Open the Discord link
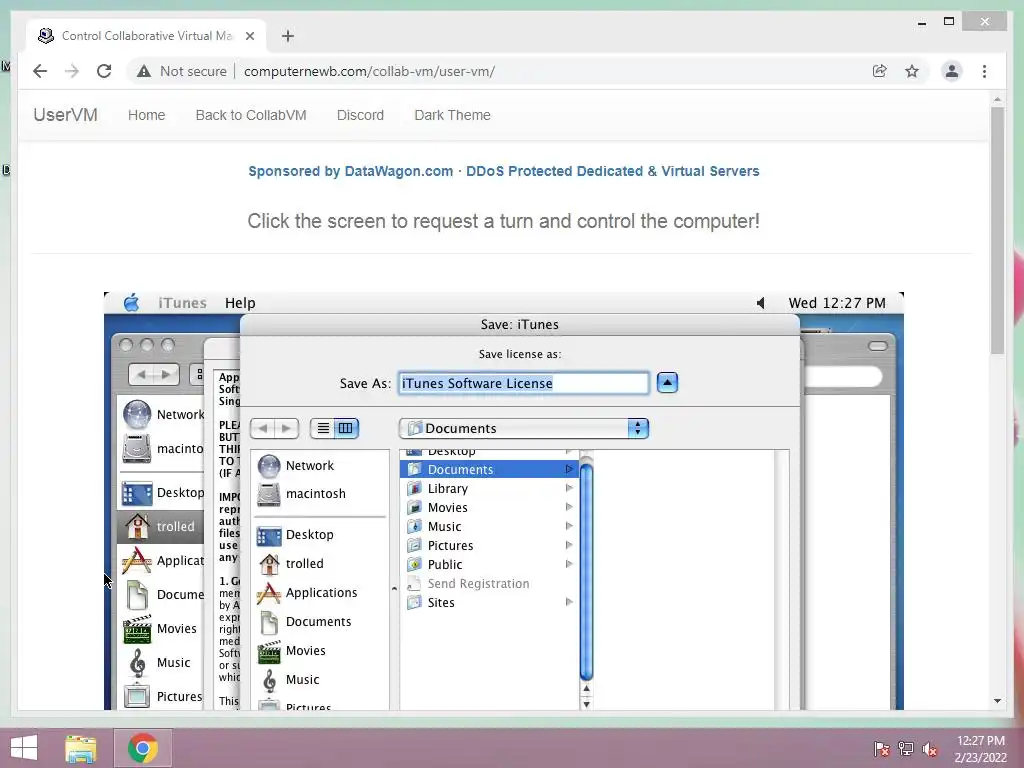The height and width of the screenshot is (768, 1024). (x=360, y=115)
